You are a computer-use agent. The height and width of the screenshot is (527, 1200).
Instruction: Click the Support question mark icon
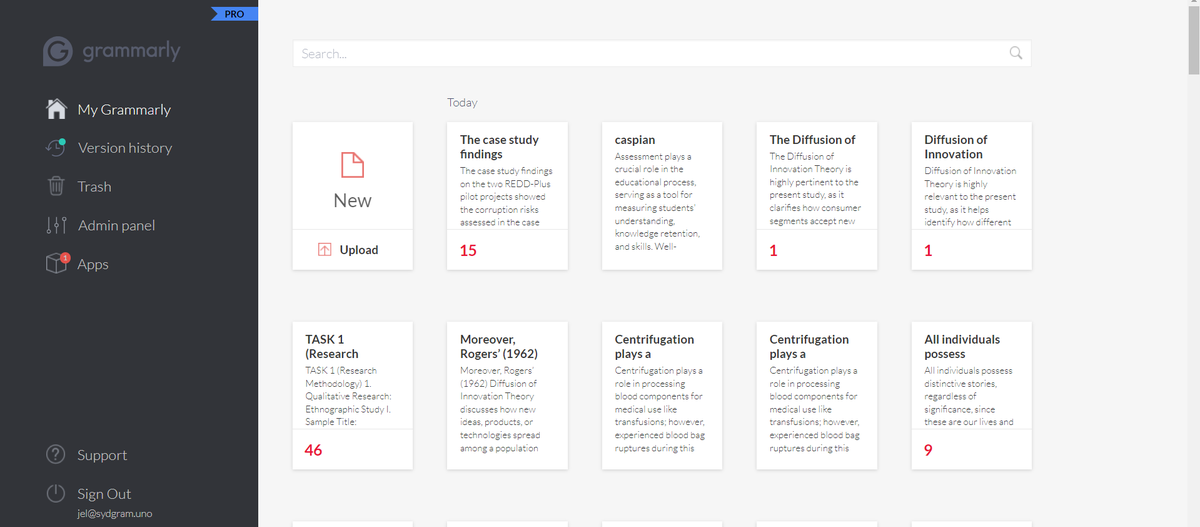click(57, 455)
